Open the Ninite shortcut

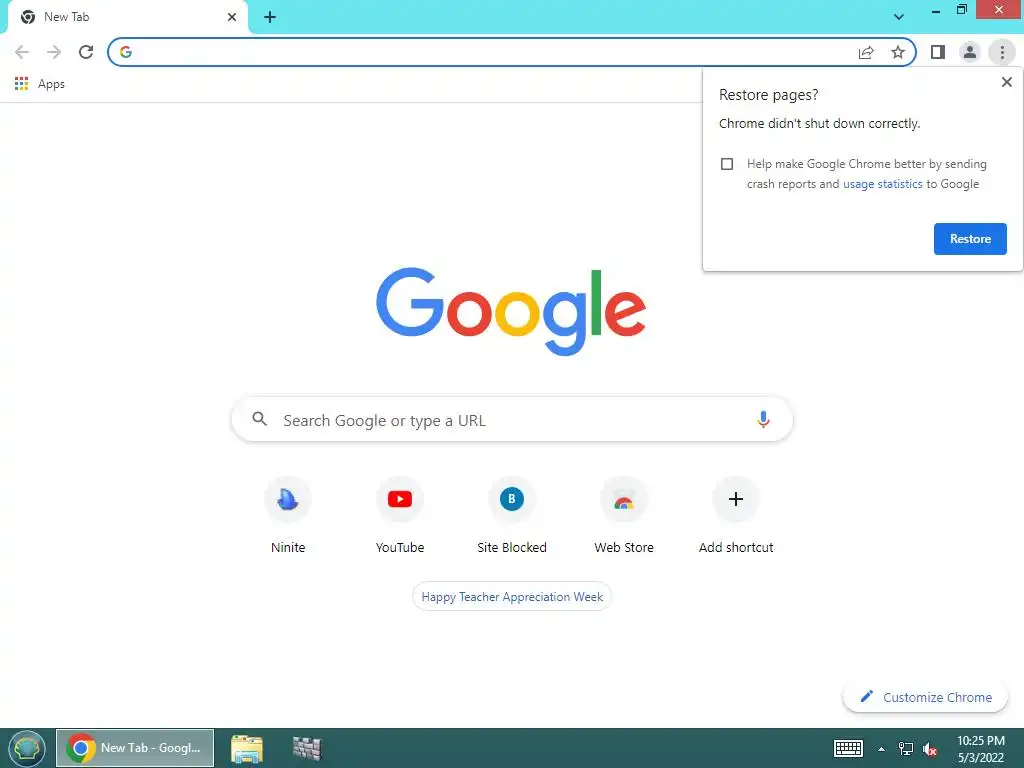click(288, 516)
